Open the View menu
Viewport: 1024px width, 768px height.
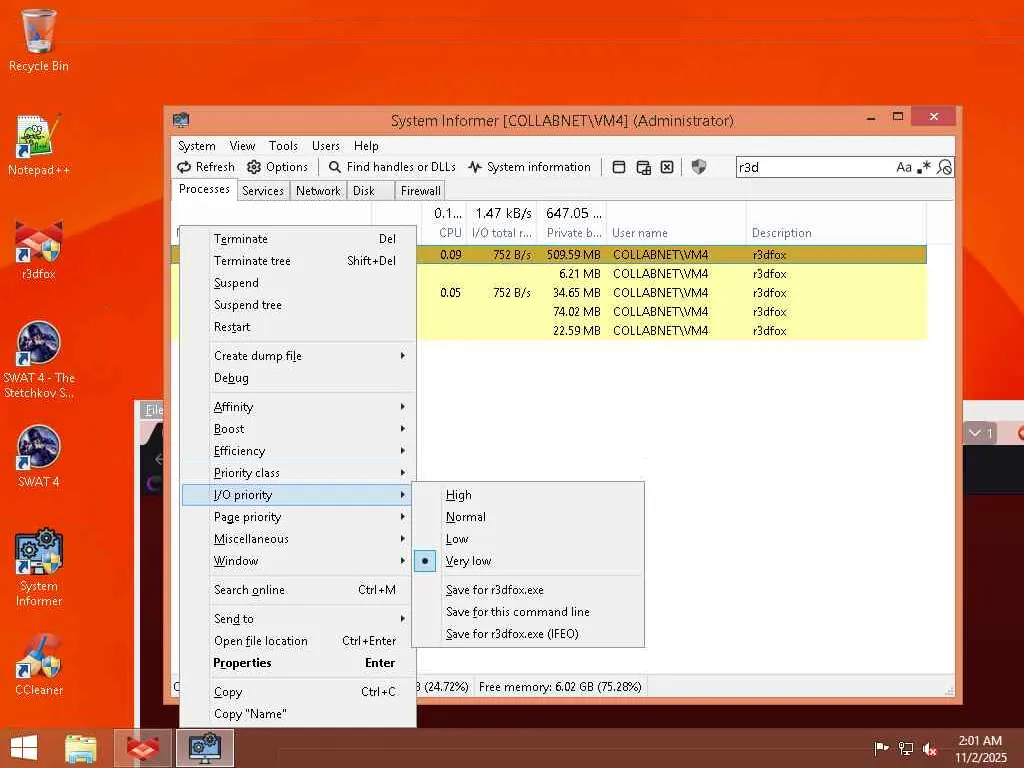click(x=242, y=146)
